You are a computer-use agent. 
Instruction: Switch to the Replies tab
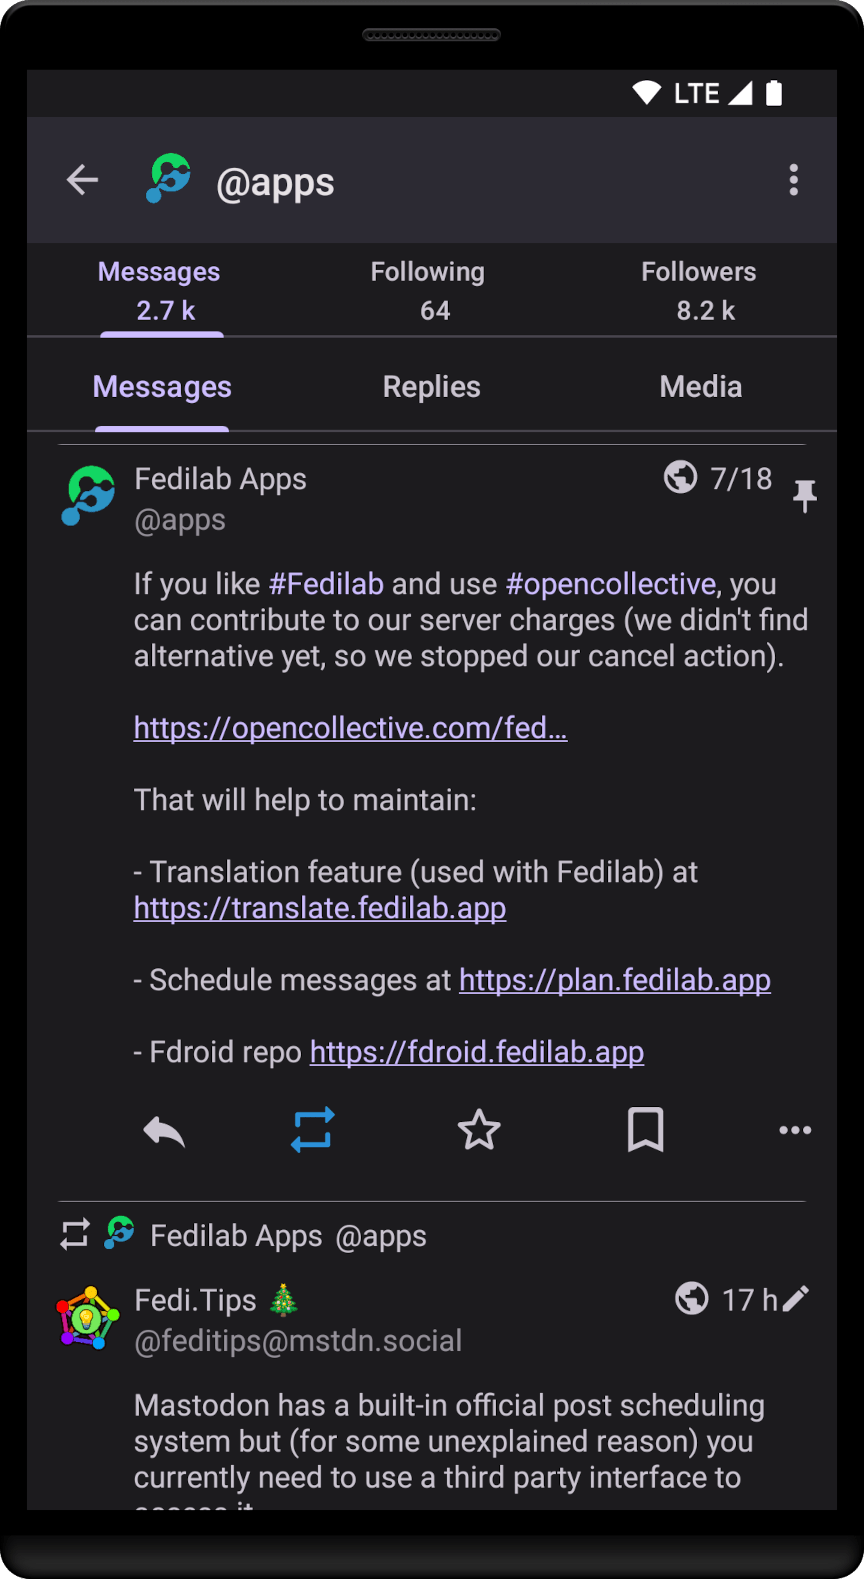point(432,387)
